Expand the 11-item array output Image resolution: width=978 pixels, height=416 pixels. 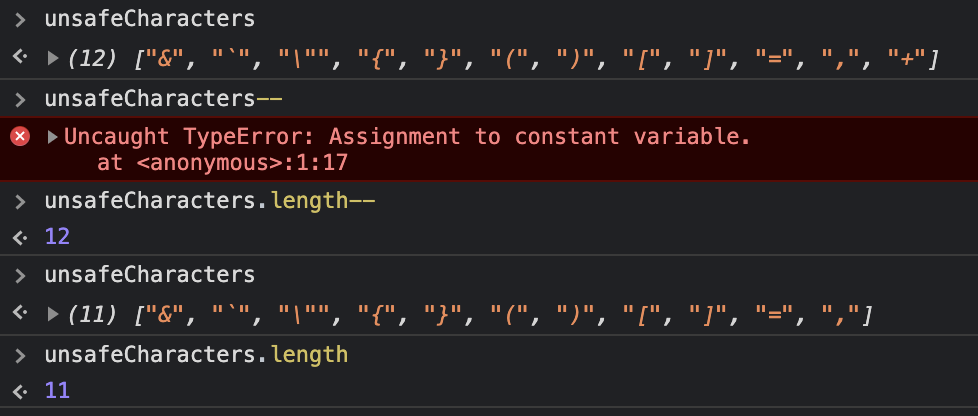point(53,315)
